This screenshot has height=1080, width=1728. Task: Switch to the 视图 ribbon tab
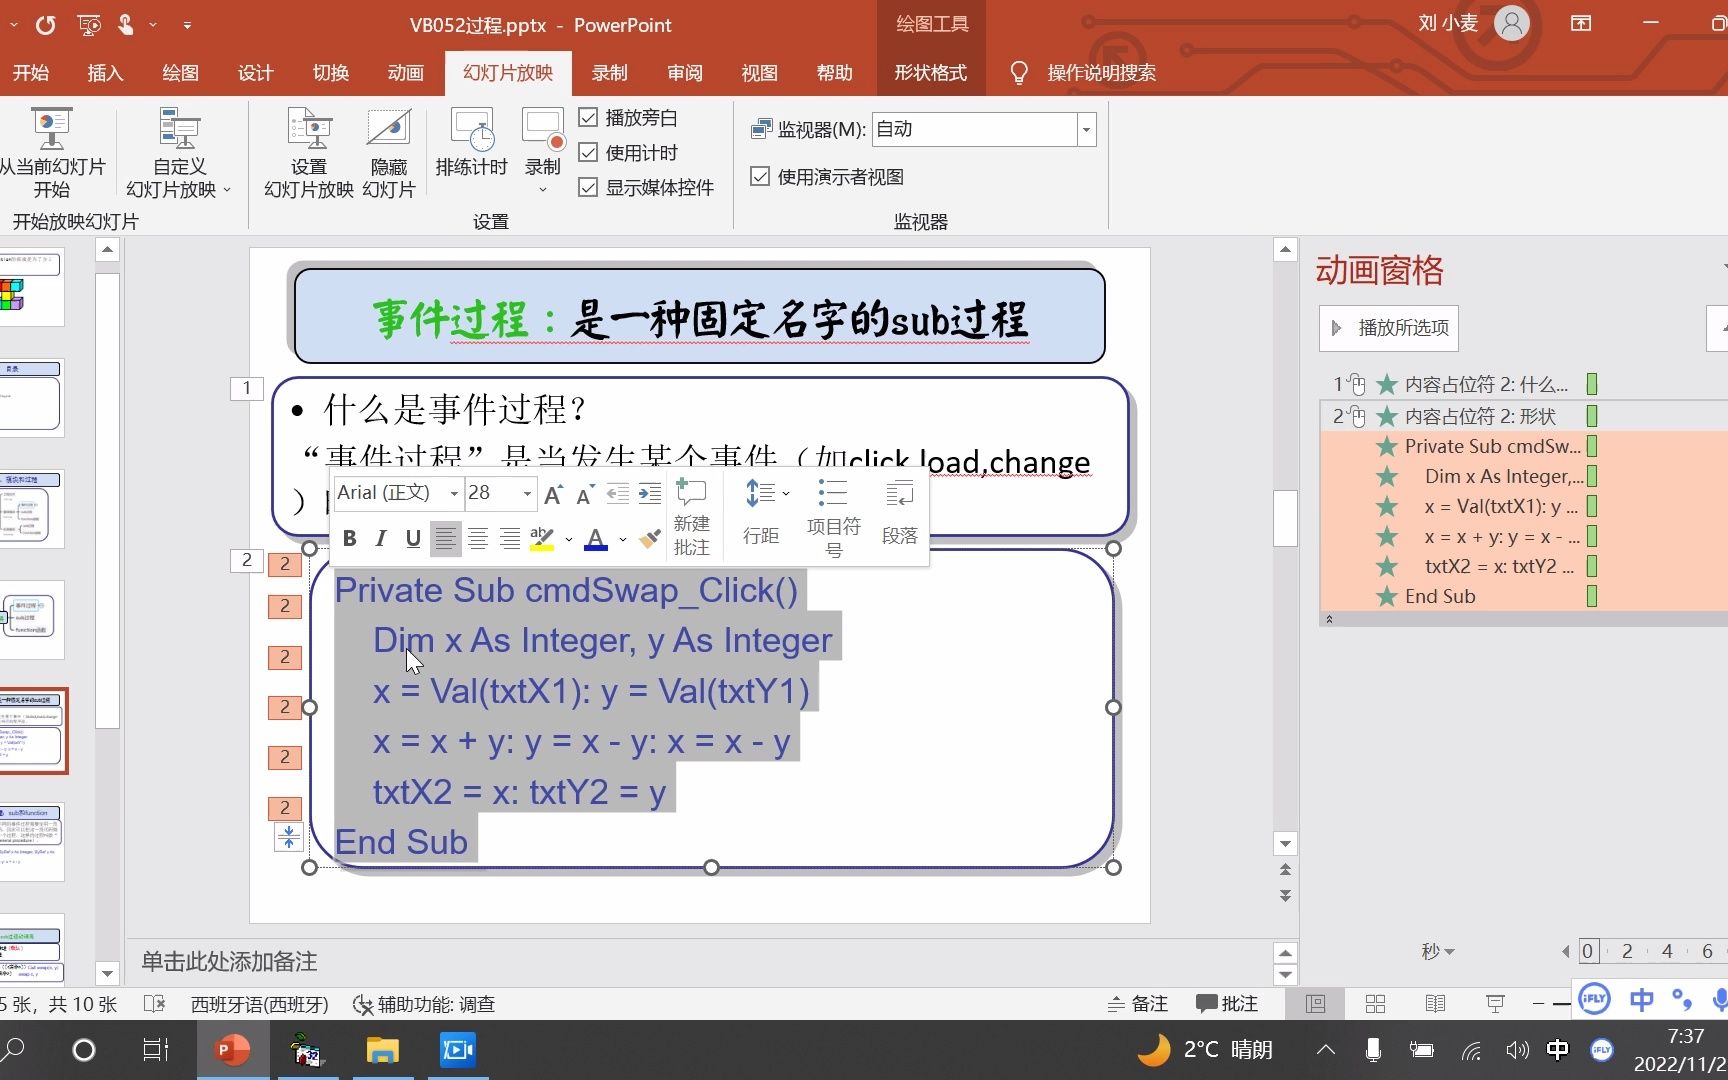pos(759,72)
